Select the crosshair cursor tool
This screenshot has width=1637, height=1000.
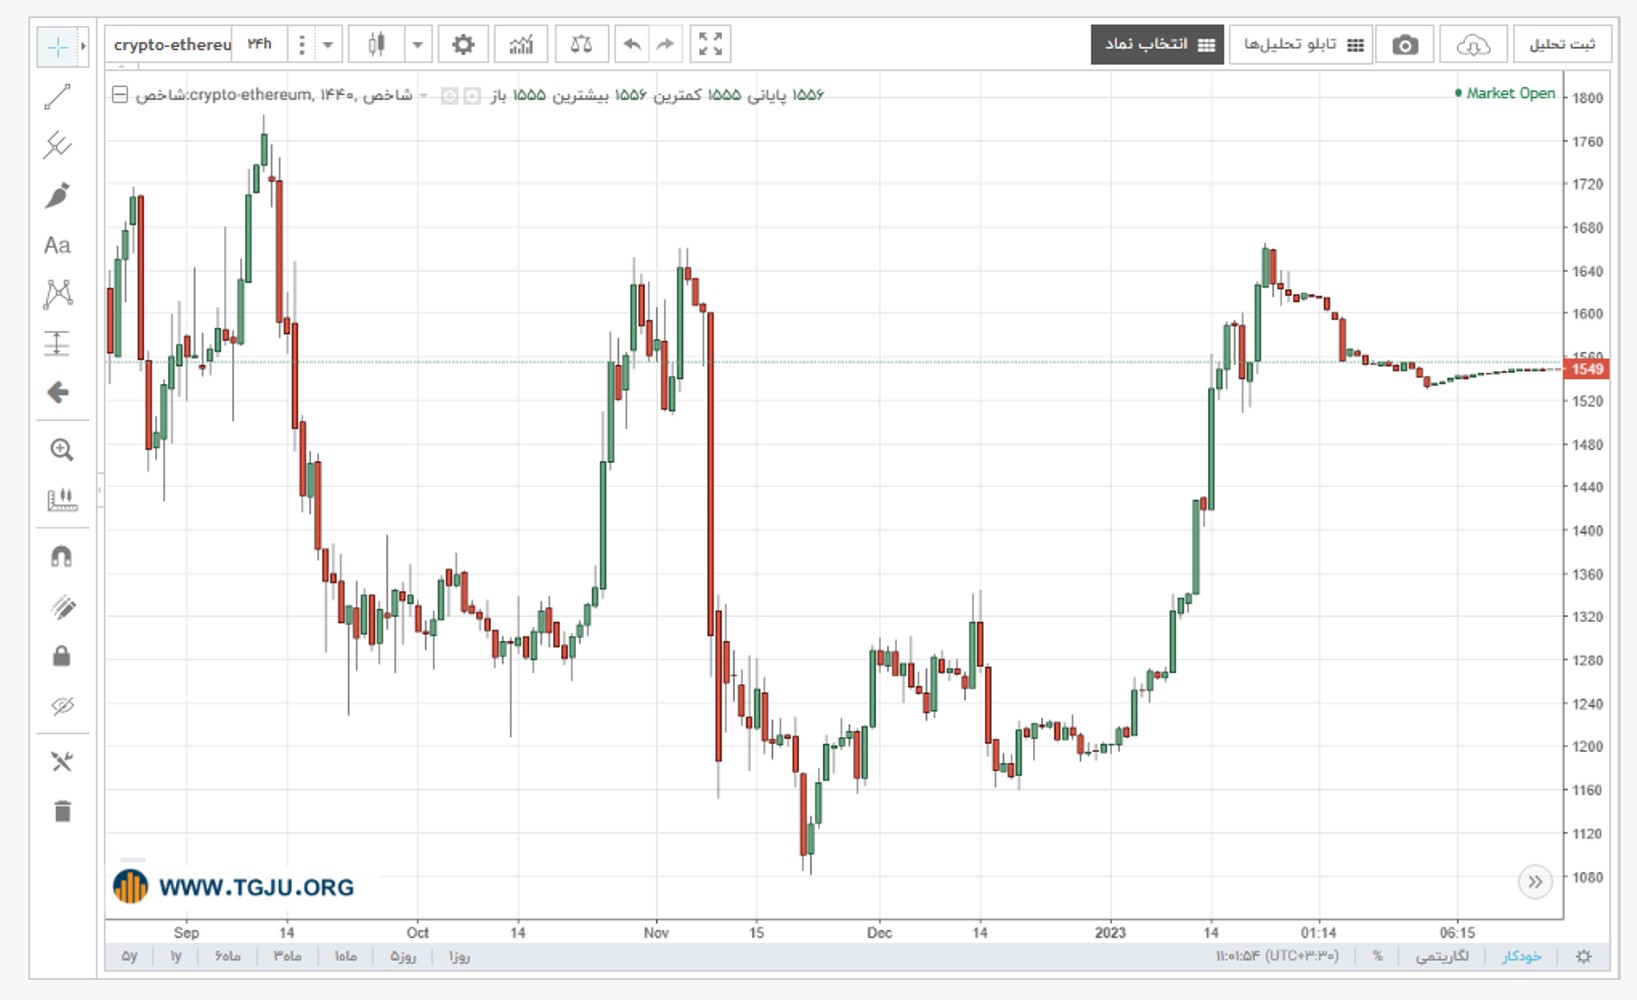(x=57, y=47)
